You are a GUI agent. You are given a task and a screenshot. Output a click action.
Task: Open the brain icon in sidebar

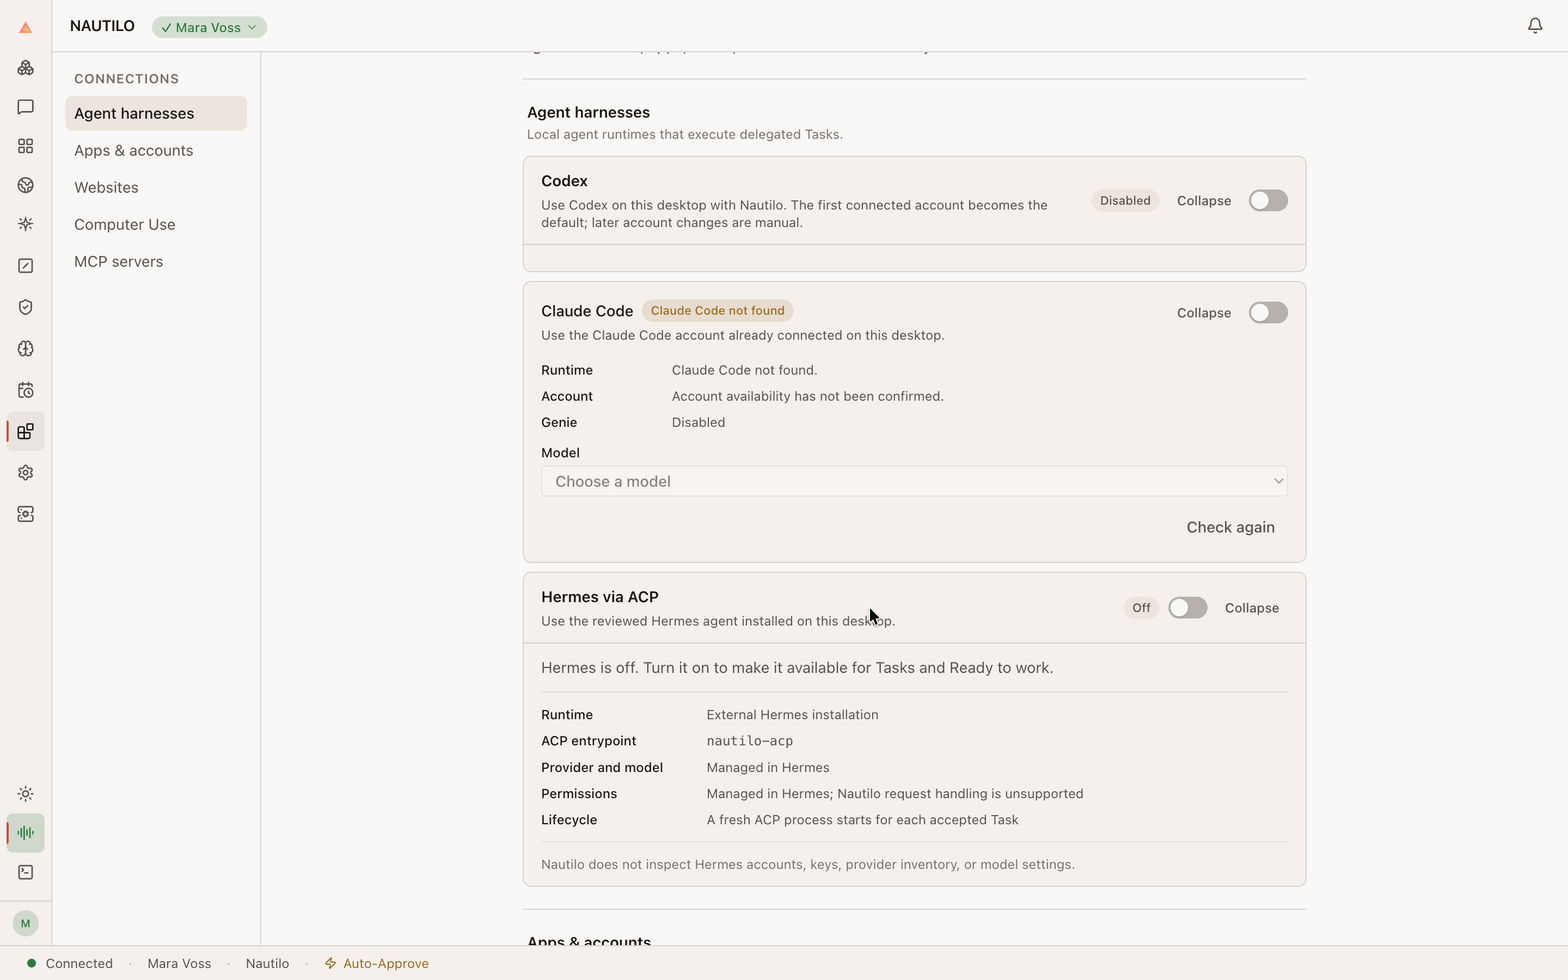click(26, 349)
